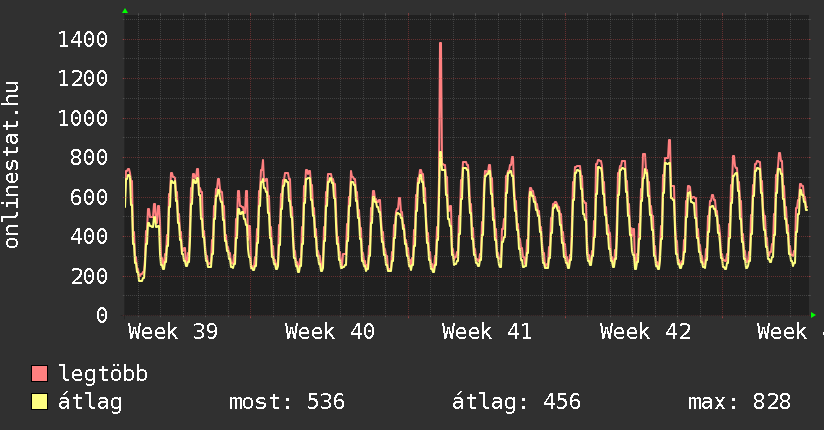Click the tall red spike peak near 1400

[440, 44]
